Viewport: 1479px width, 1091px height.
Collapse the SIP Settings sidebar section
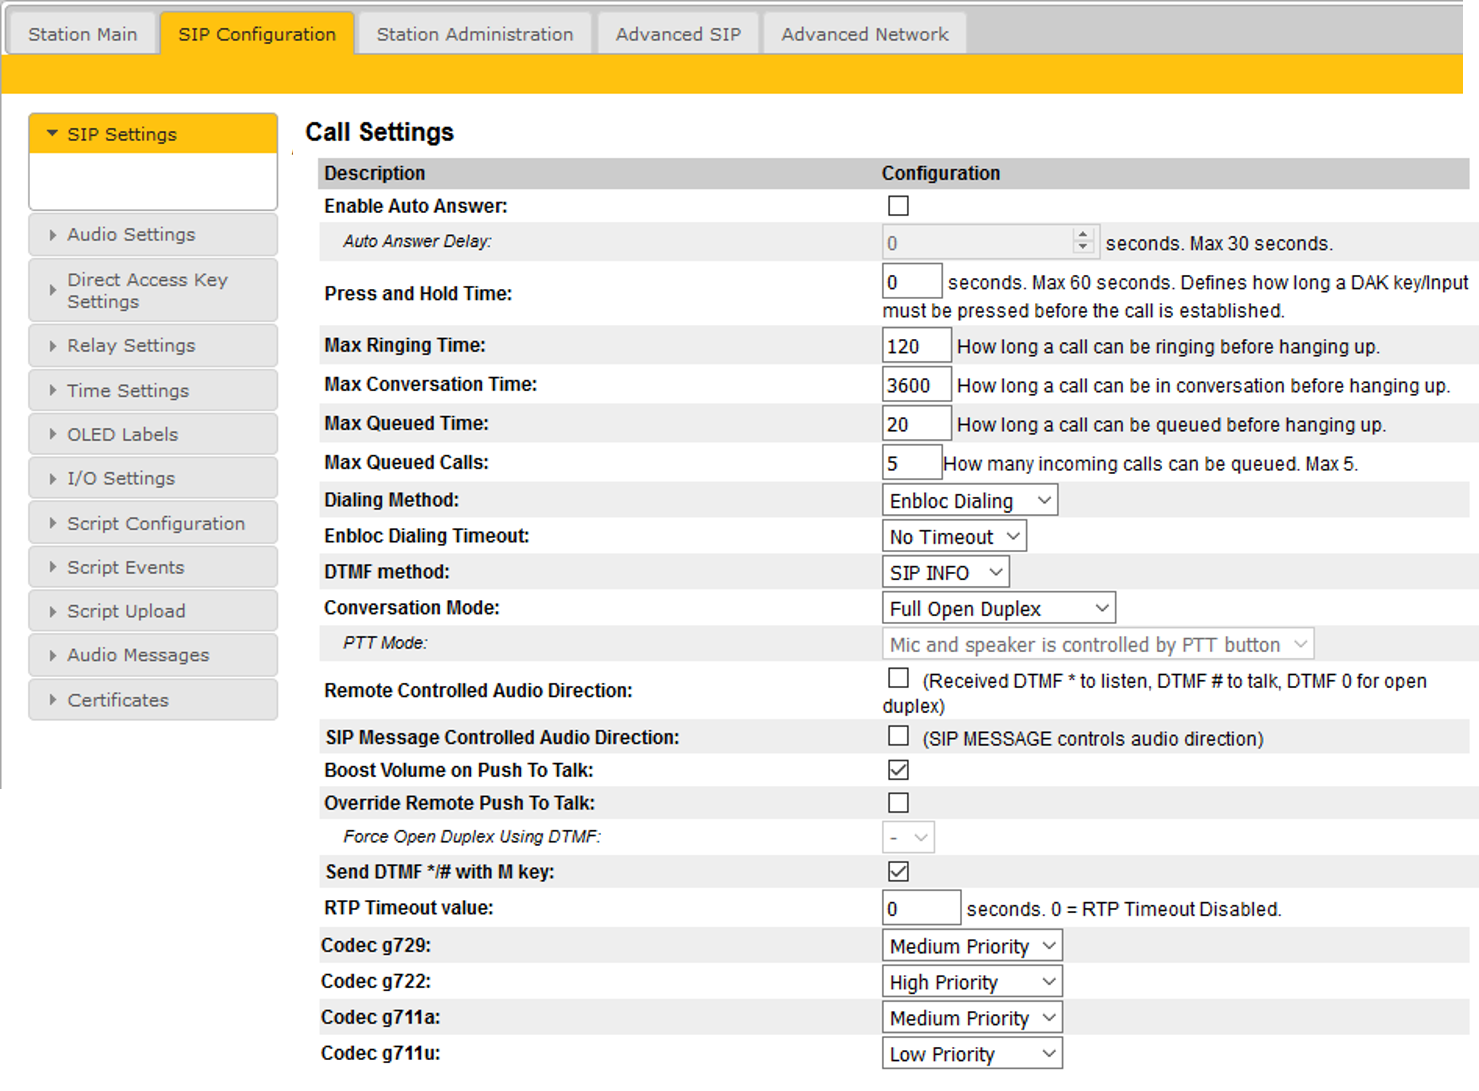click(x=122, y=134)
